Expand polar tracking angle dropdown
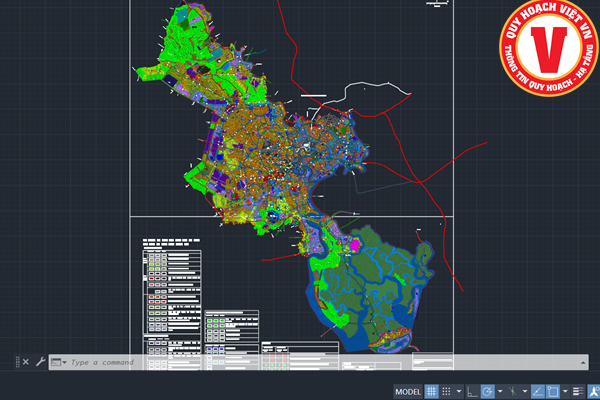The image size is (600, 400). point(498,391)
